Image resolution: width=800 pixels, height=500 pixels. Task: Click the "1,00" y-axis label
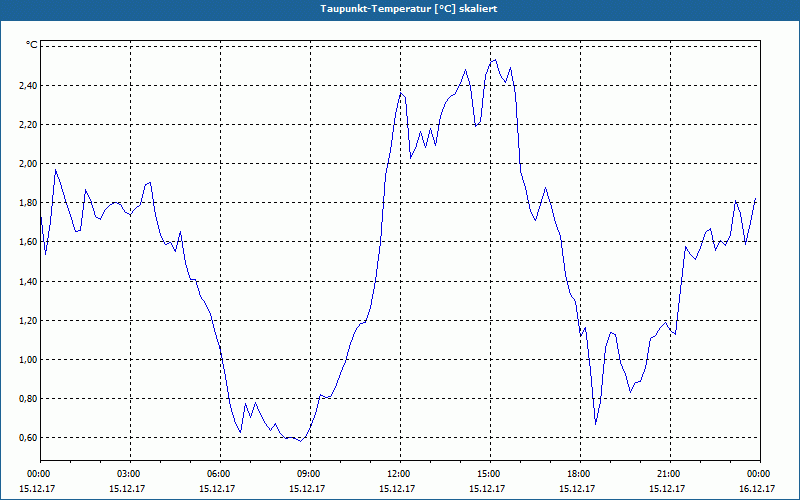(28, 359)
